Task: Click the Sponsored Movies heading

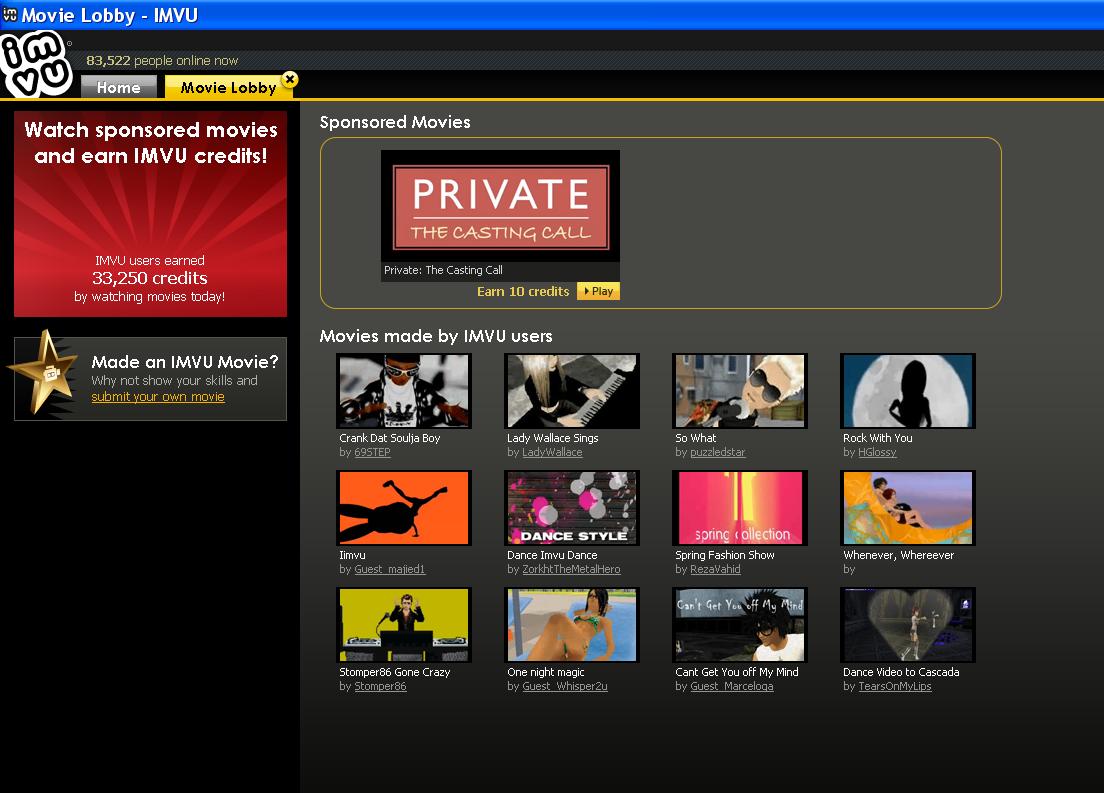Action: click(x=395, y=122)
